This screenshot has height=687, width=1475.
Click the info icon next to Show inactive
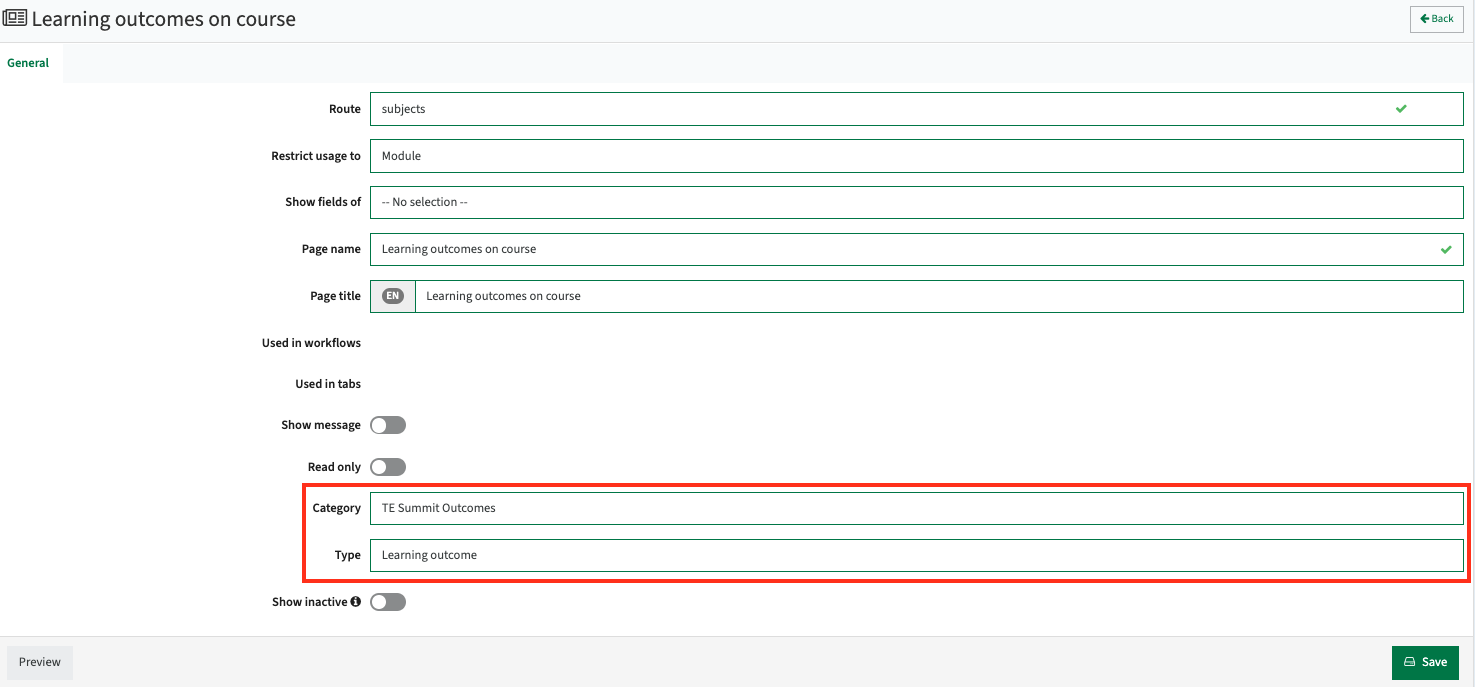point(356,602)
